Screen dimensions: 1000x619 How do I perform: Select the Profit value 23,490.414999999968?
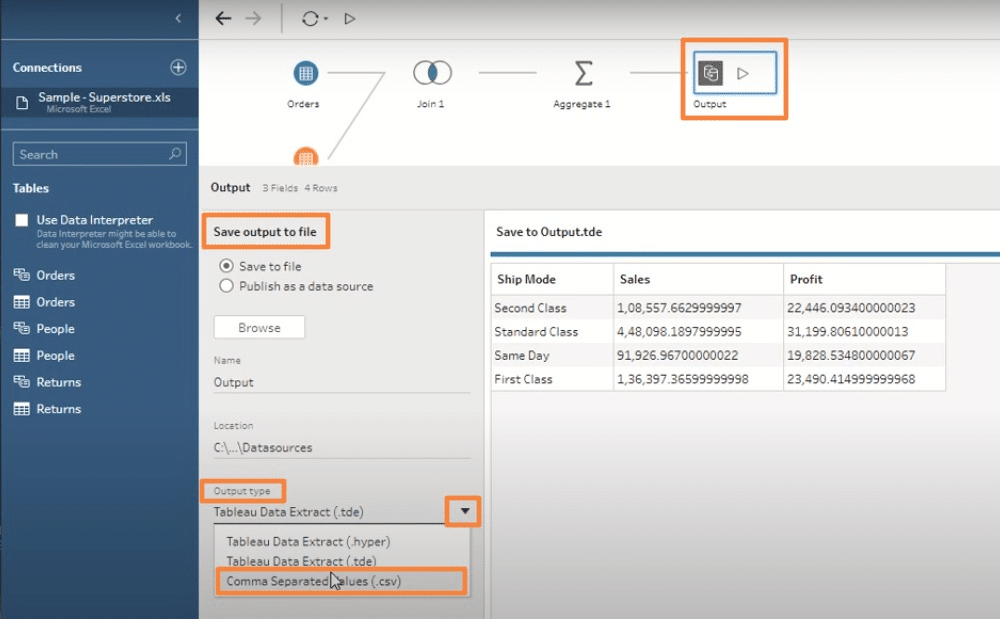864,379
